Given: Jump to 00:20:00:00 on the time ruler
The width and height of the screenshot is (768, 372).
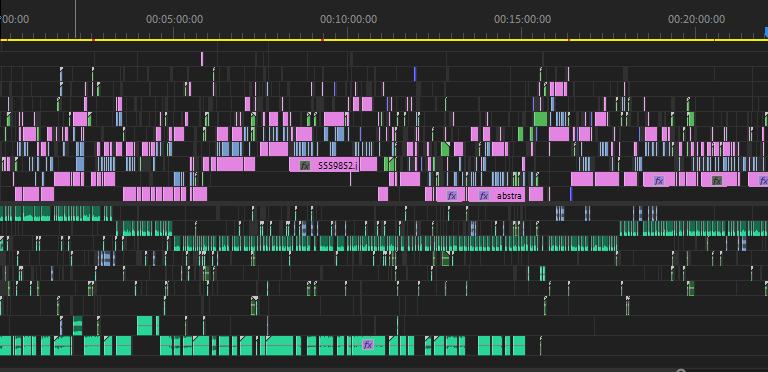Looking at the screenshot, I should click(696, 20).
